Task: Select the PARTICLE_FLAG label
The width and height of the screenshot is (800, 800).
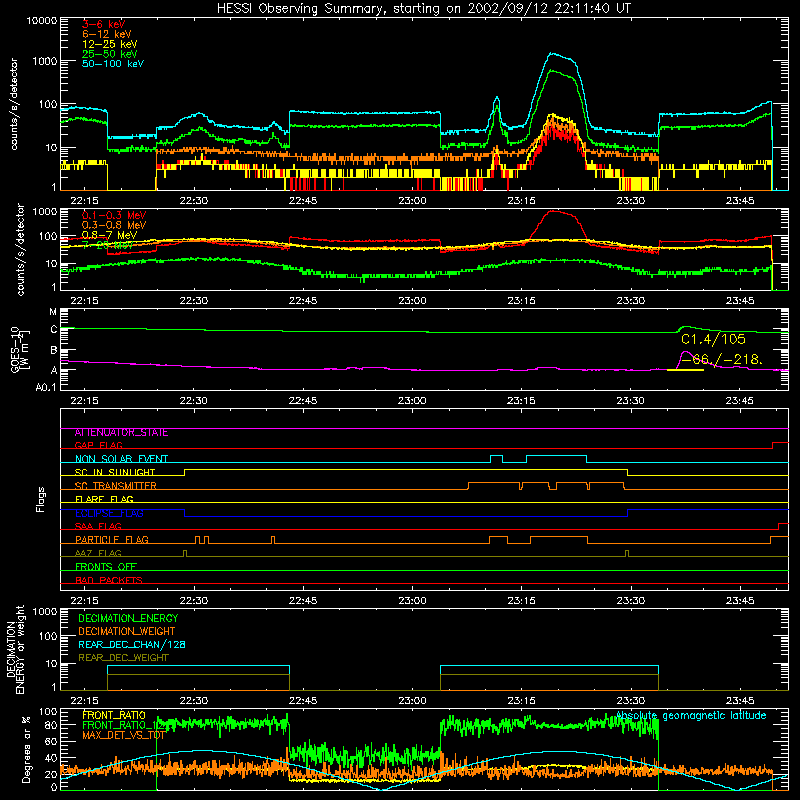Action: [112, 539]
